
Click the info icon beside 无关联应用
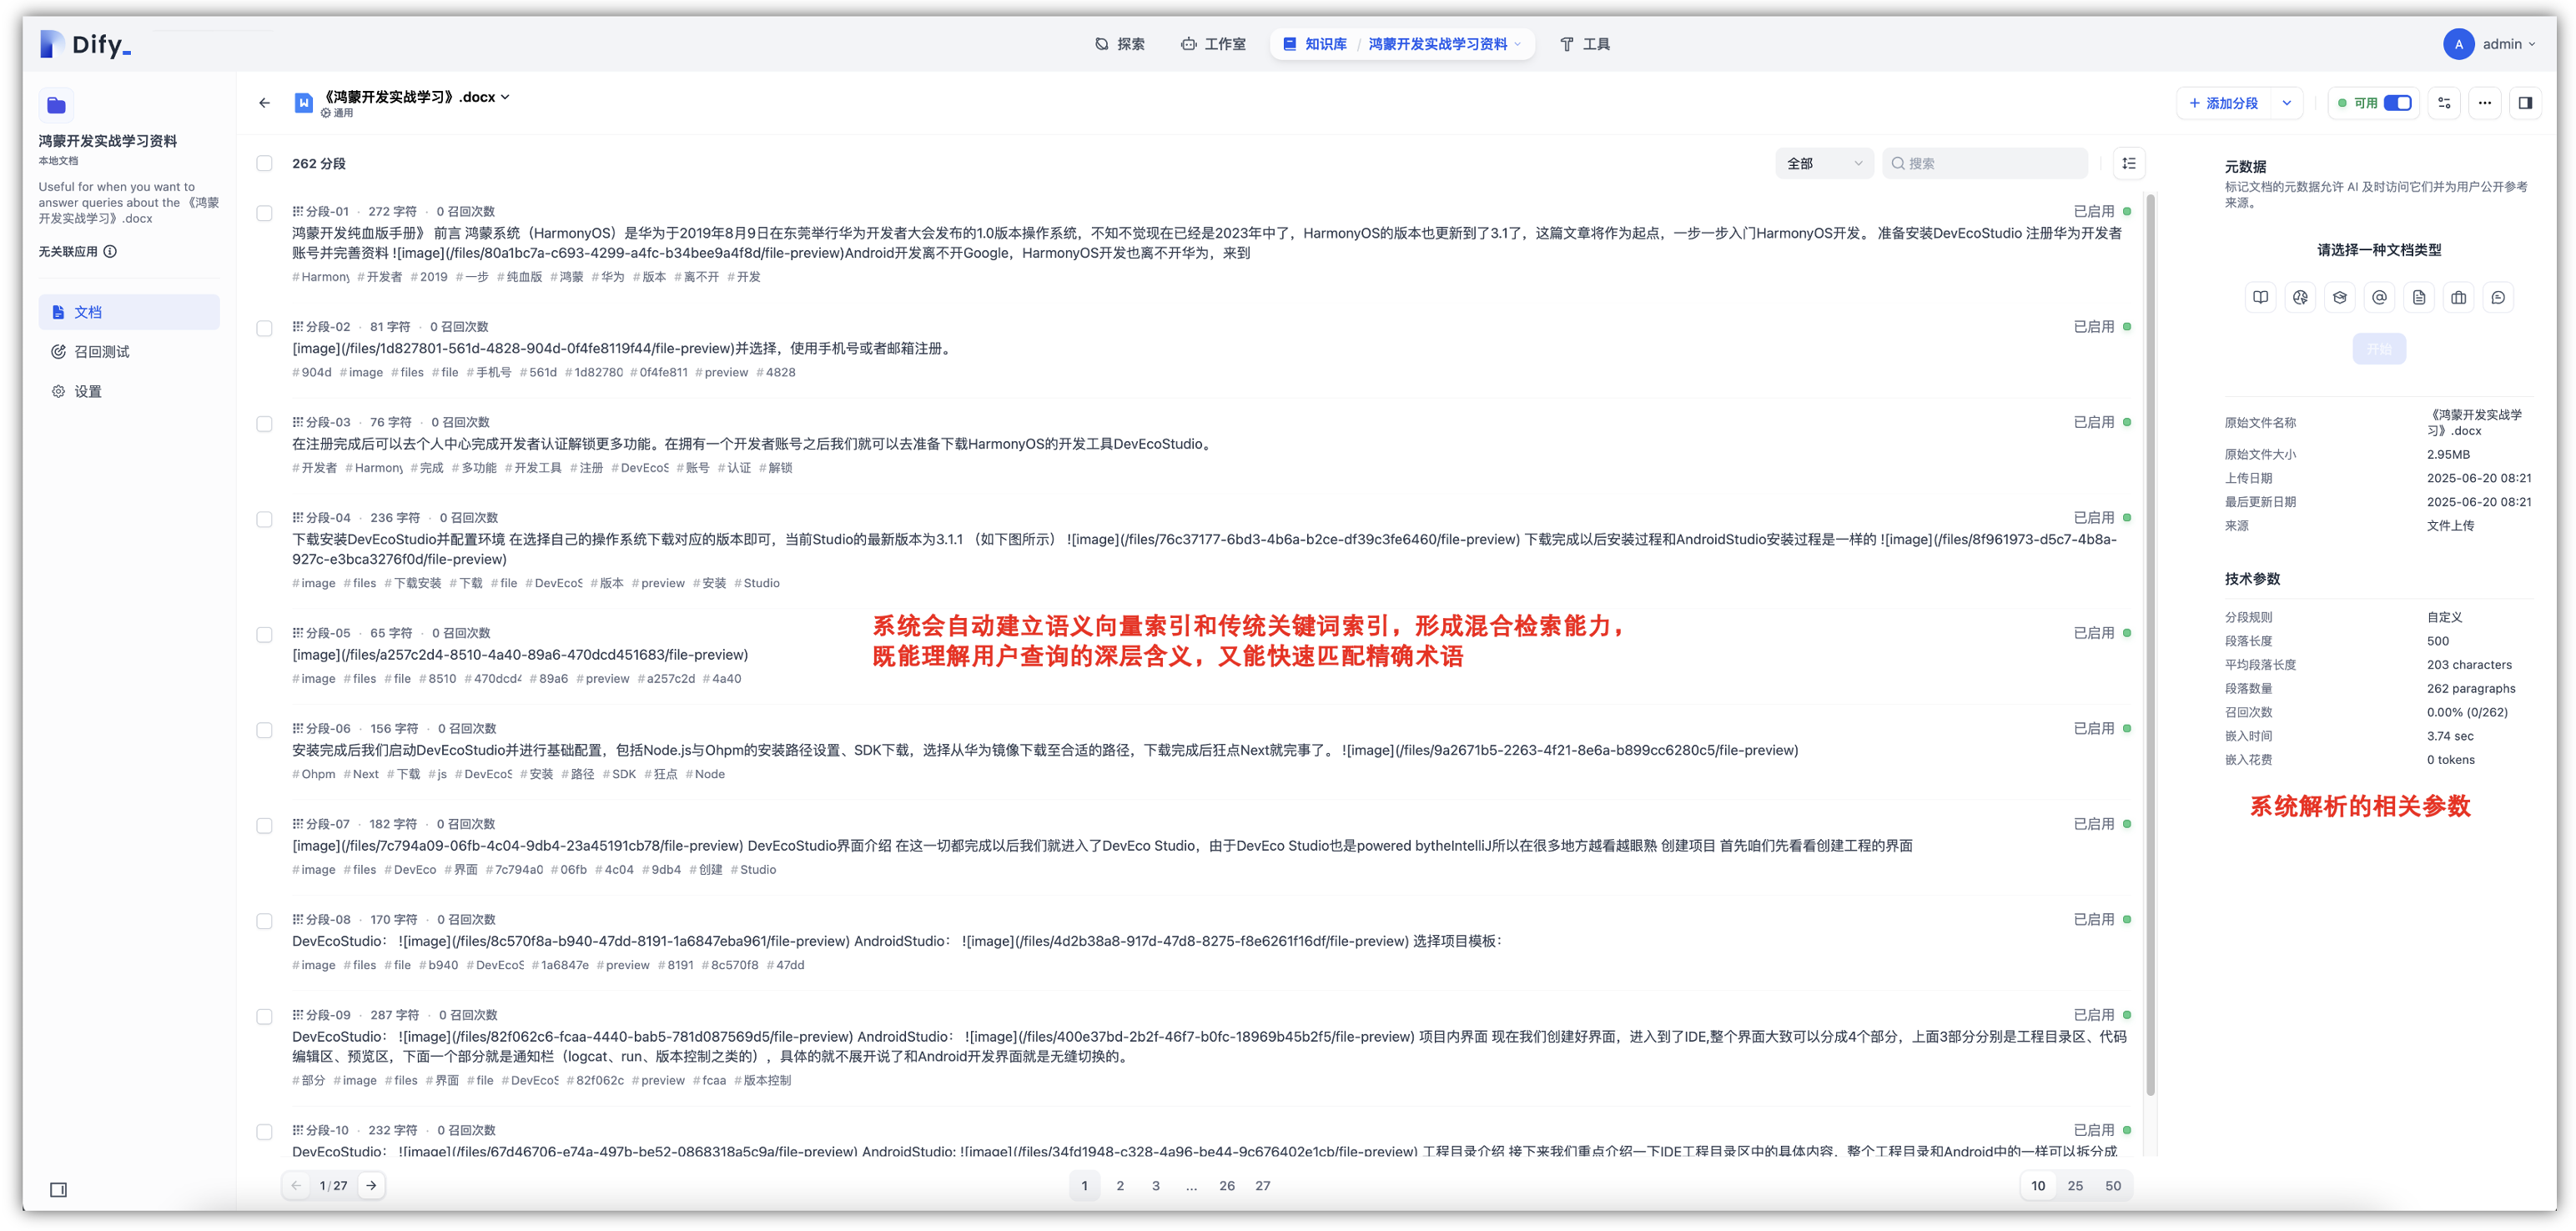coord(110,251)
